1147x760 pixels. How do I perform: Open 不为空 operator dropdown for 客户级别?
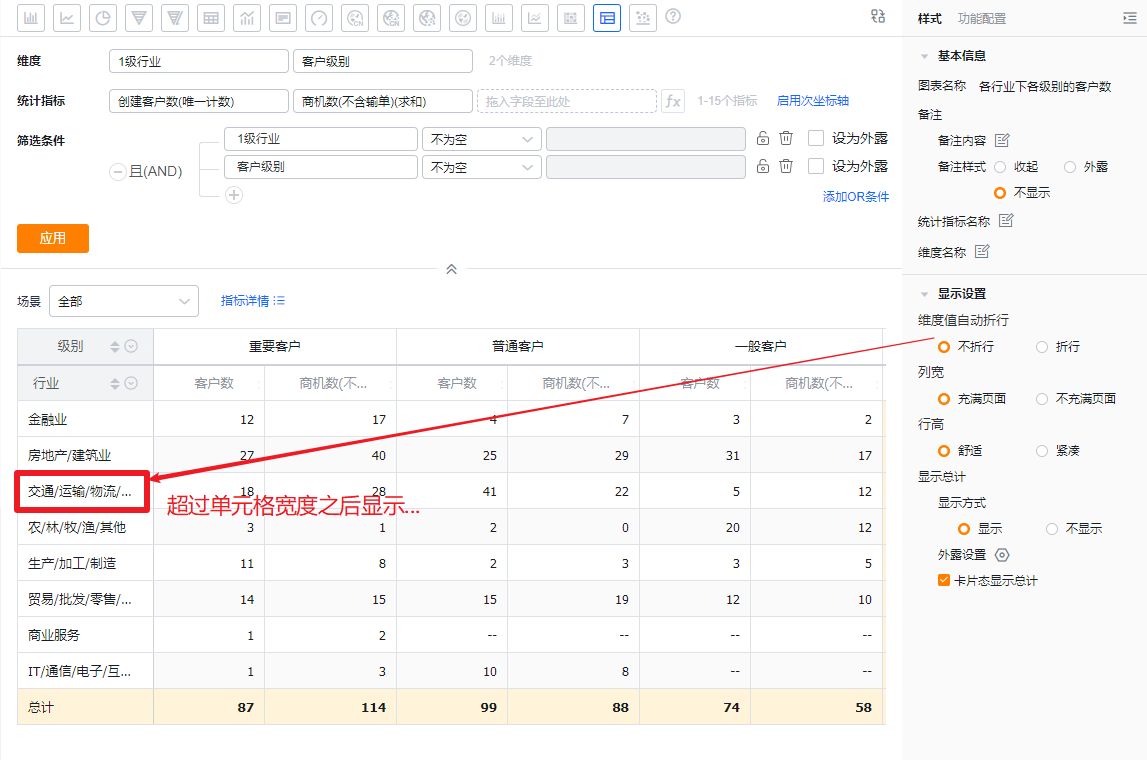click(481, 167)
